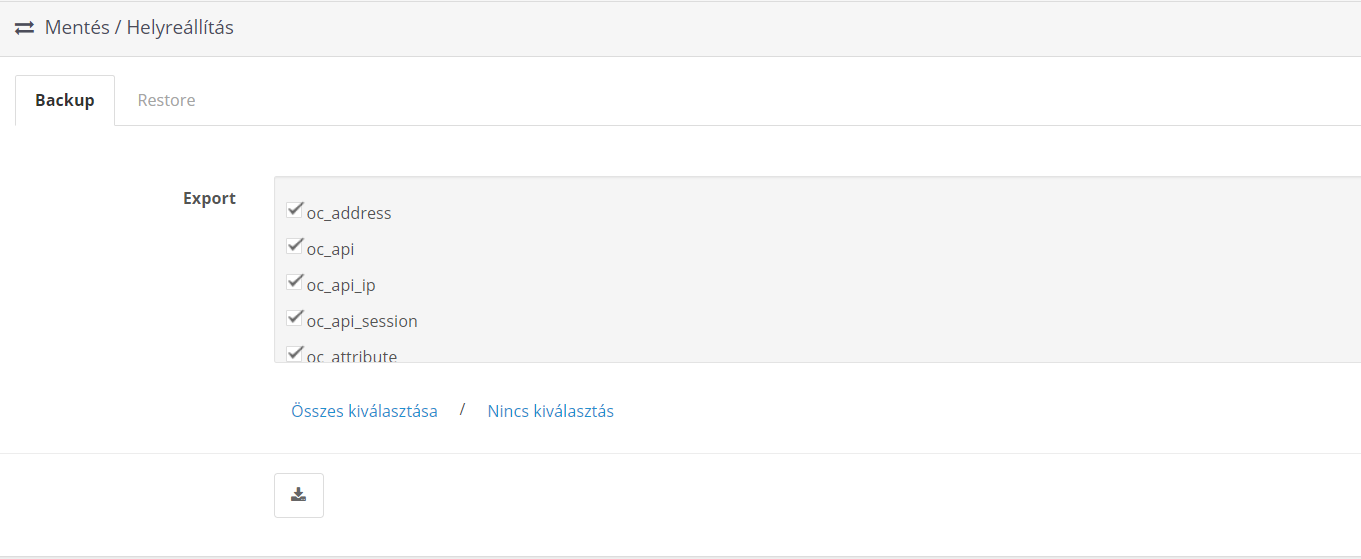Click the oc_api_ip label text

[341, 285]
